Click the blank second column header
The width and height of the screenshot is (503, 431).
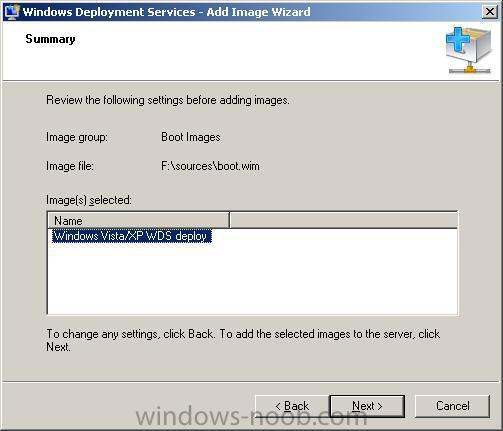click(343, 221)
